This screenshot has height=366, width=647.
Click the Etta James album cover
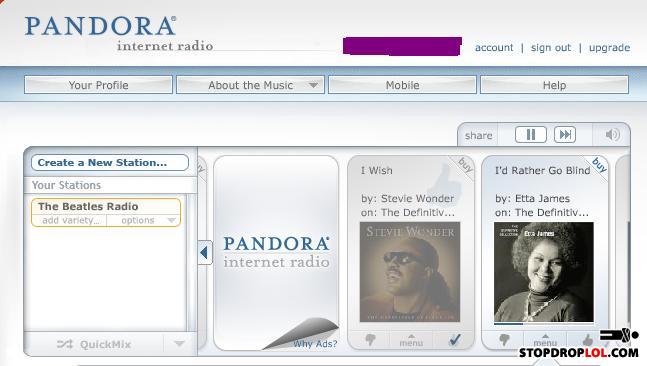click(544, 272)
